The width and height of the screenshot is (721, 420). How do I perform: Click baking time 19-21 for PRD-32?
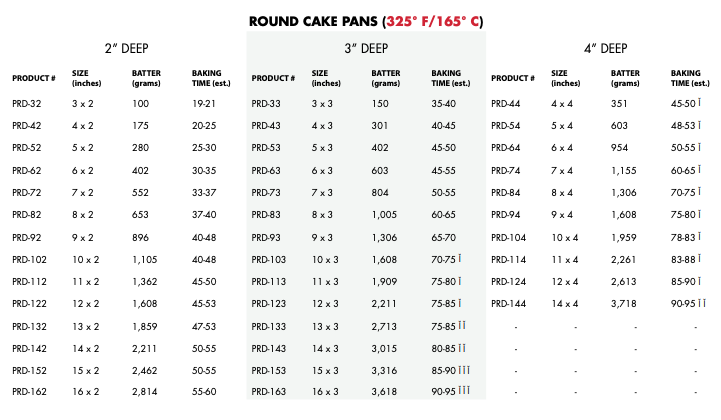click(204, 104)
